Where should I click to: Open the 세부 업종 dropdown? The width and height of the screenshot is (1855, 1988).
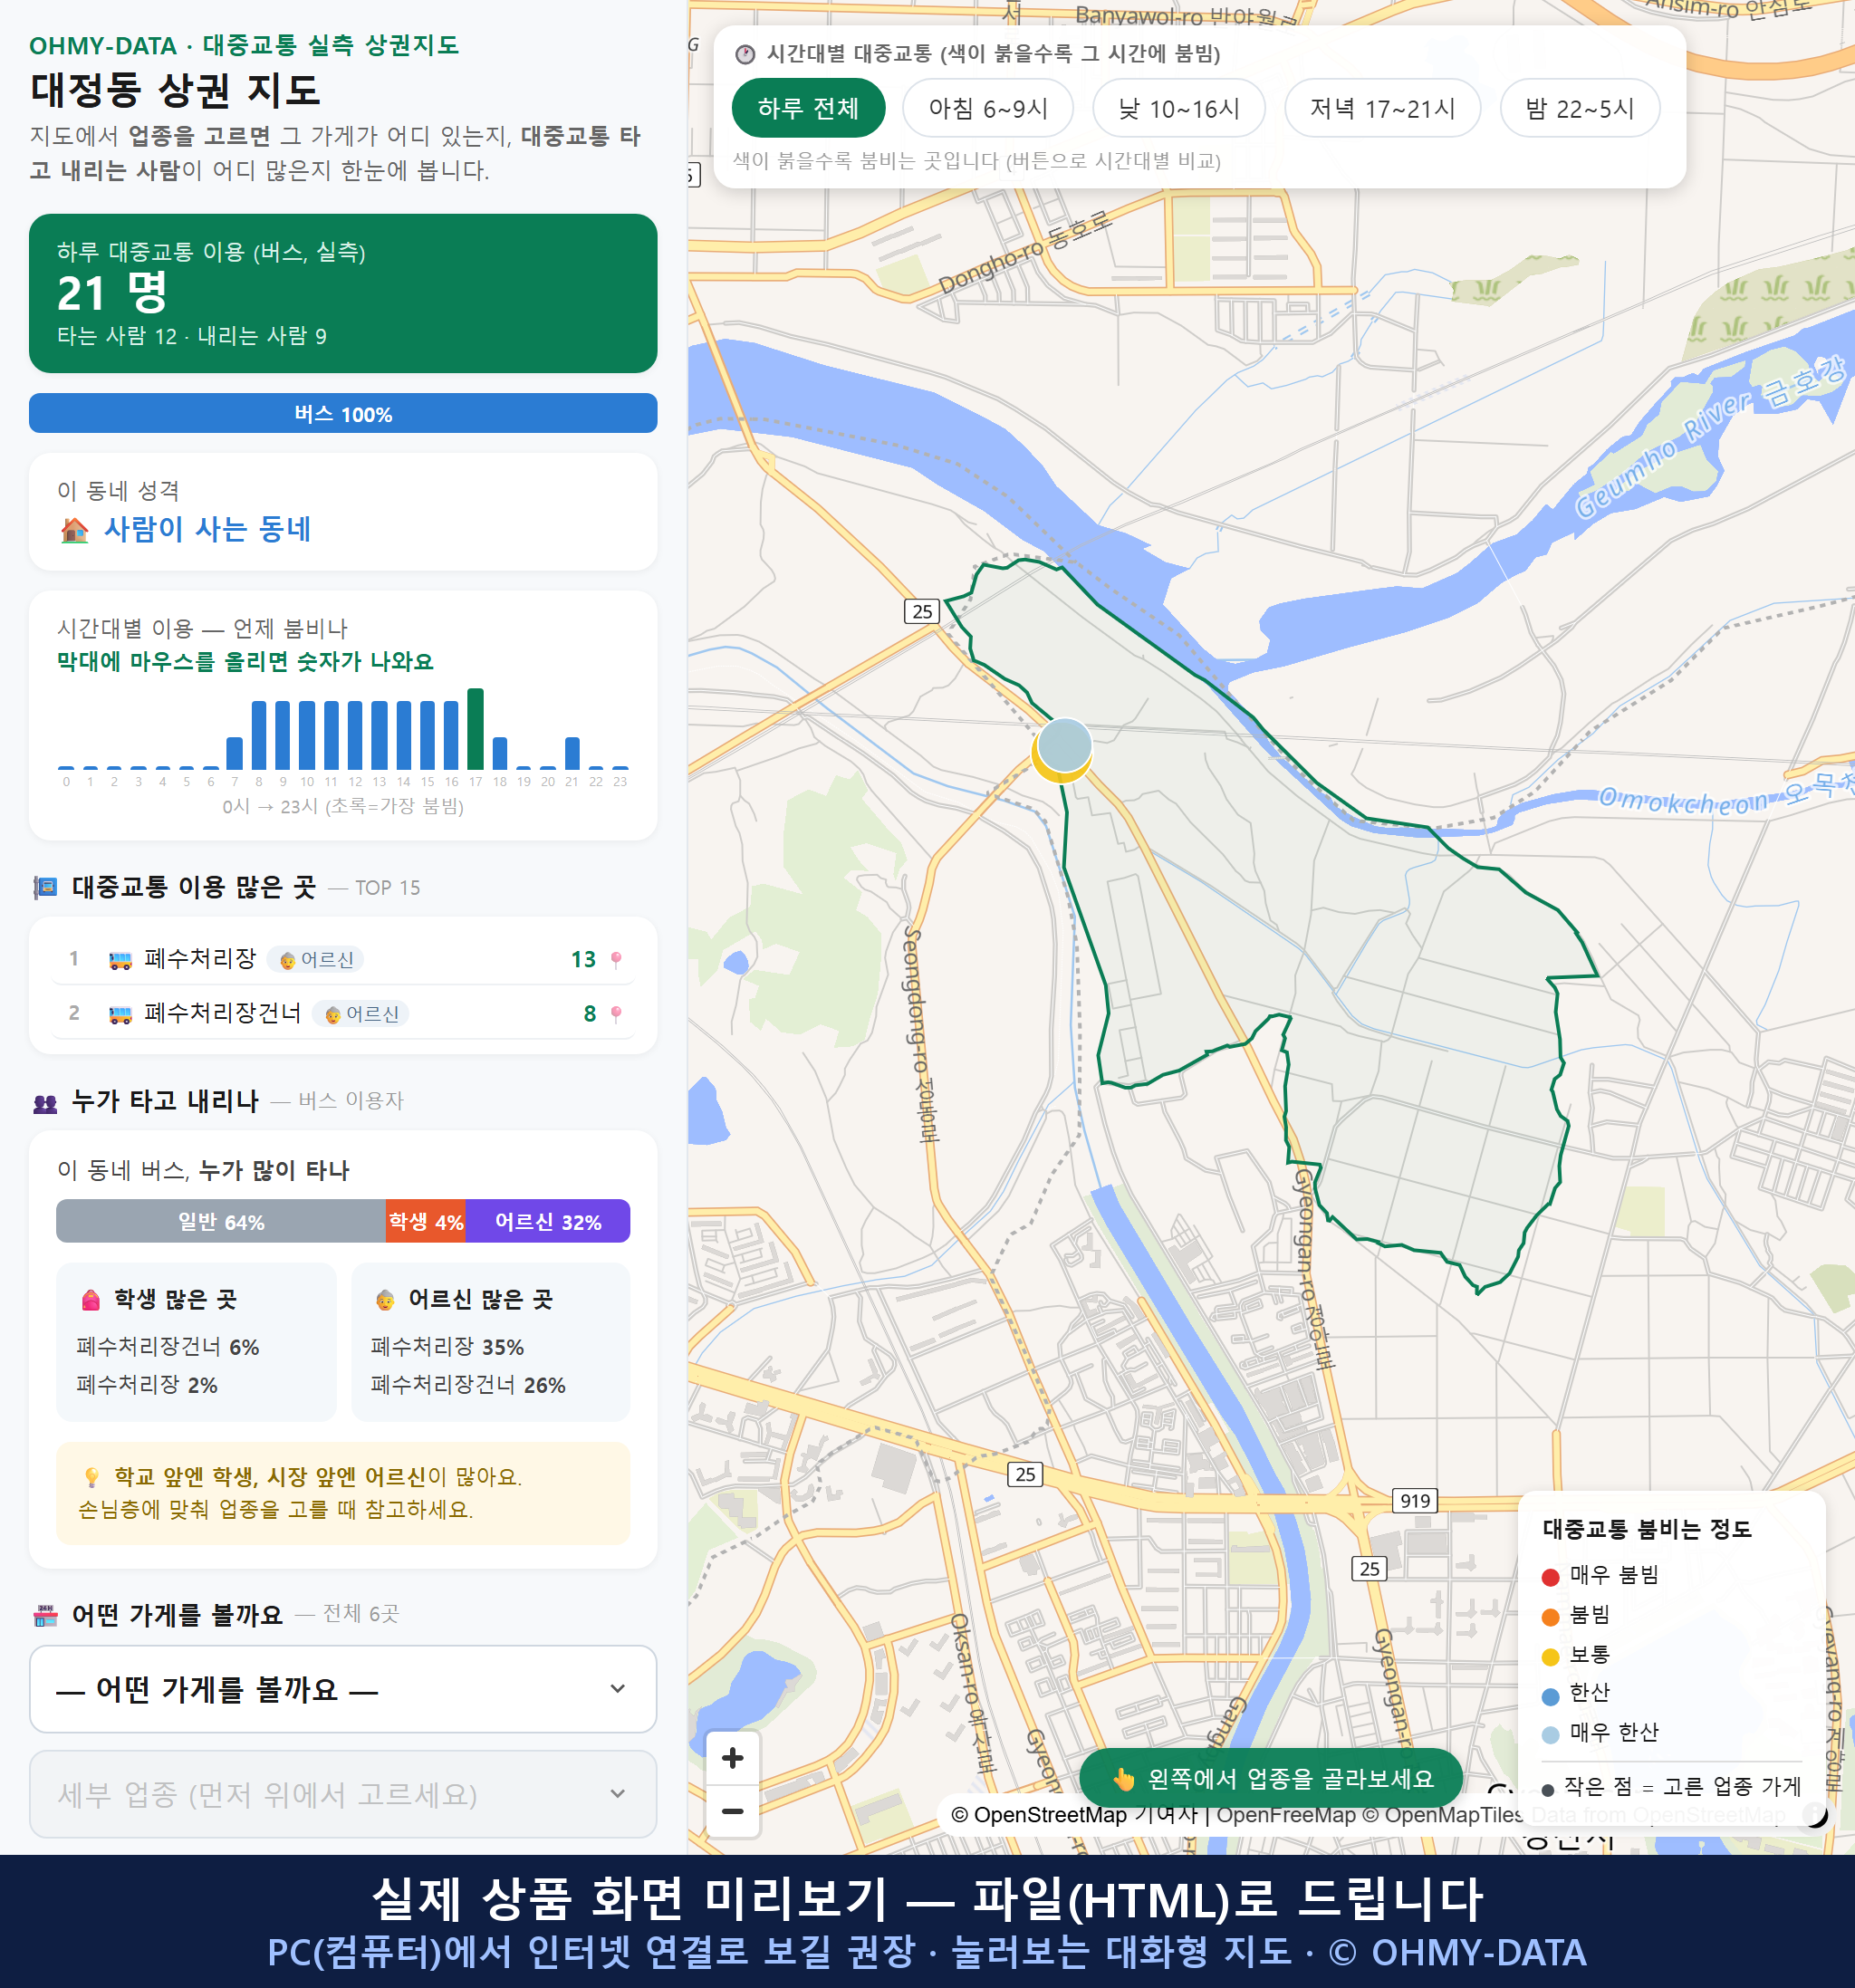(343, 1794)
